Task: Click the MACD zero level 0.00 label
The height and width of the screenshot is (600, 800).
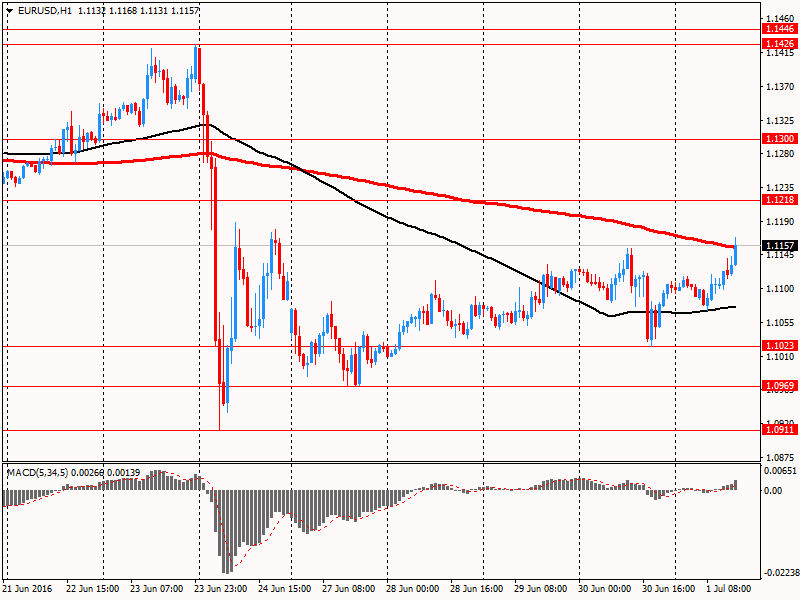Action: 773,490
